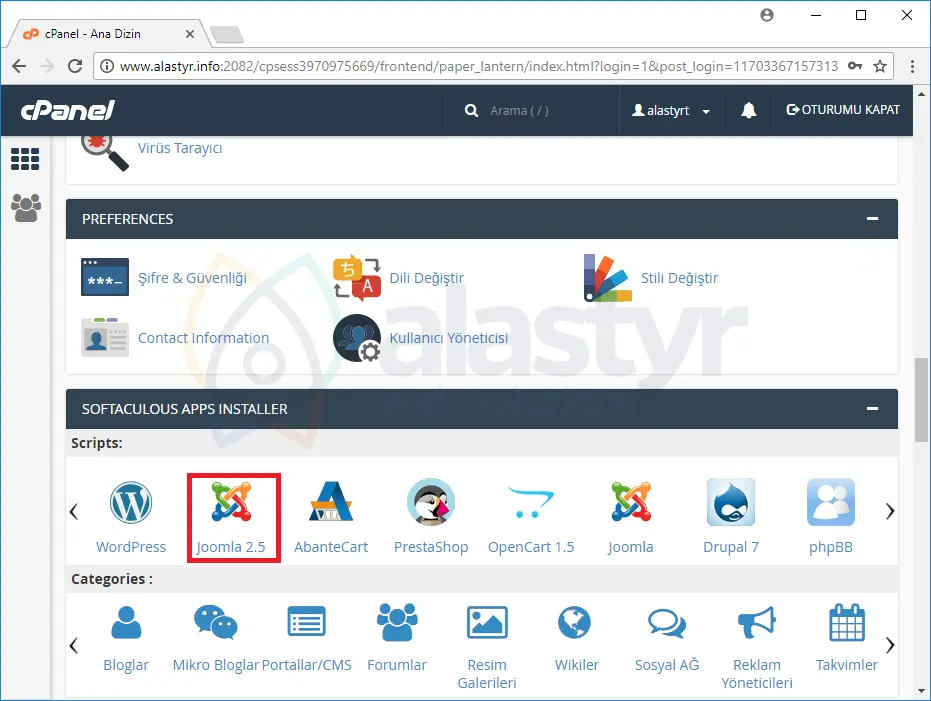The width and height of the screenshot is (931, 701).
Task: Click the WordPress text link
Action: pos(131,547)
